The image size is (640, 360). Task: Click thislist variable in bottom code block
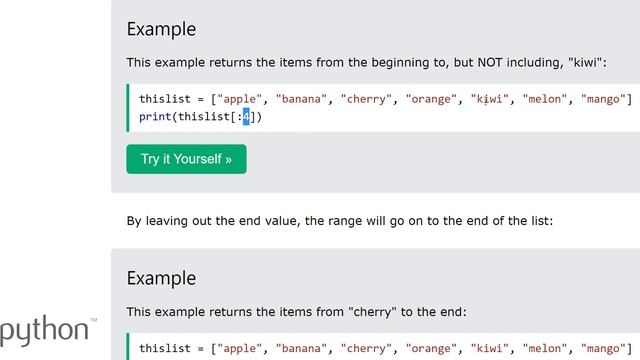pyautogui.click(x=165, y=349)
